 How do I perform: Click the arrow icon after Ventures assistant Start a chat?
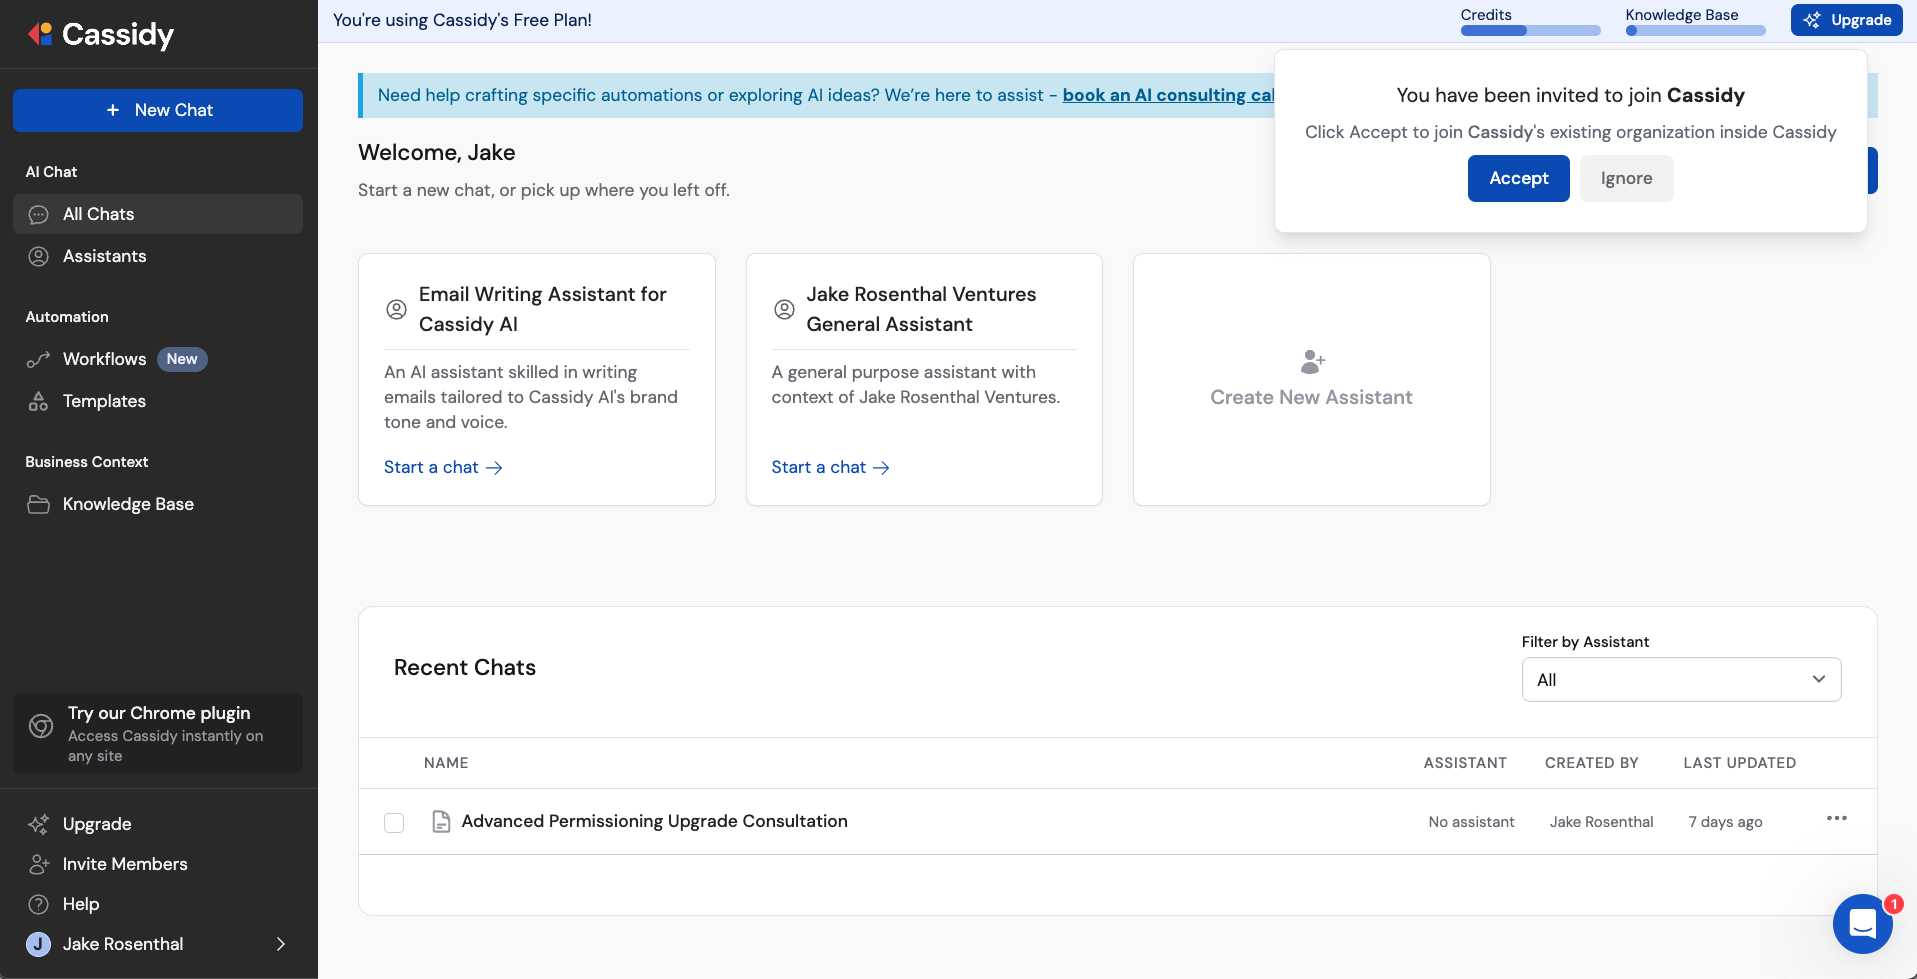tap(881, 468)
